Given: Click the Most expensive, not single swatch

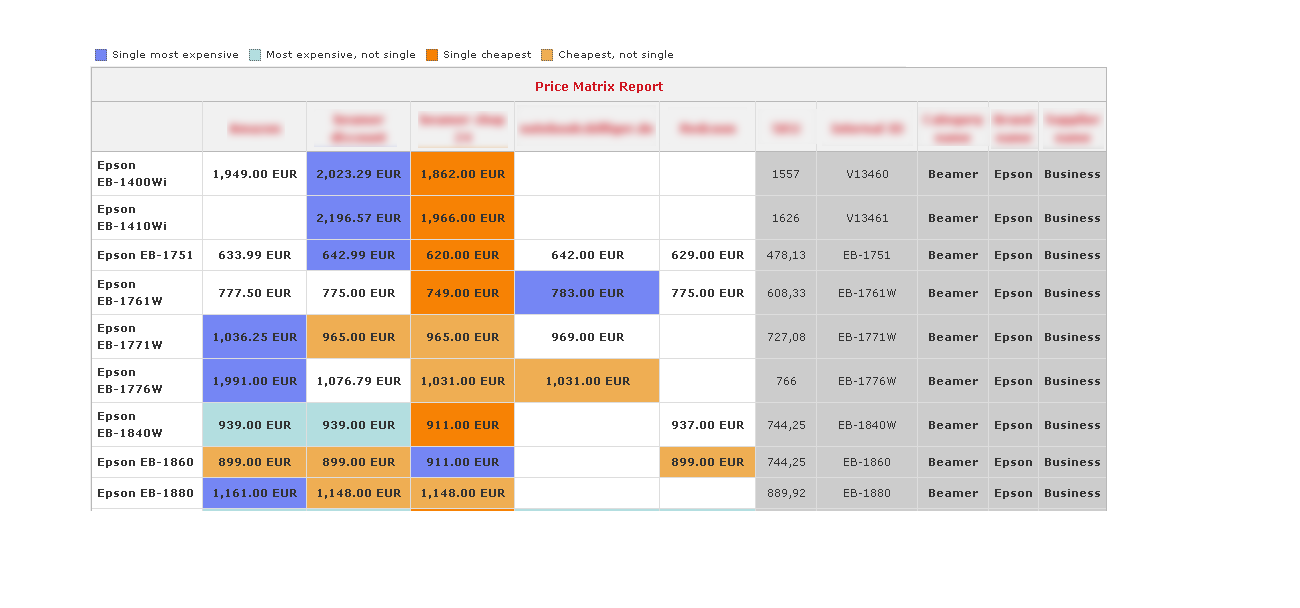Looking at the screenshot, I should [x=255, y=55].
